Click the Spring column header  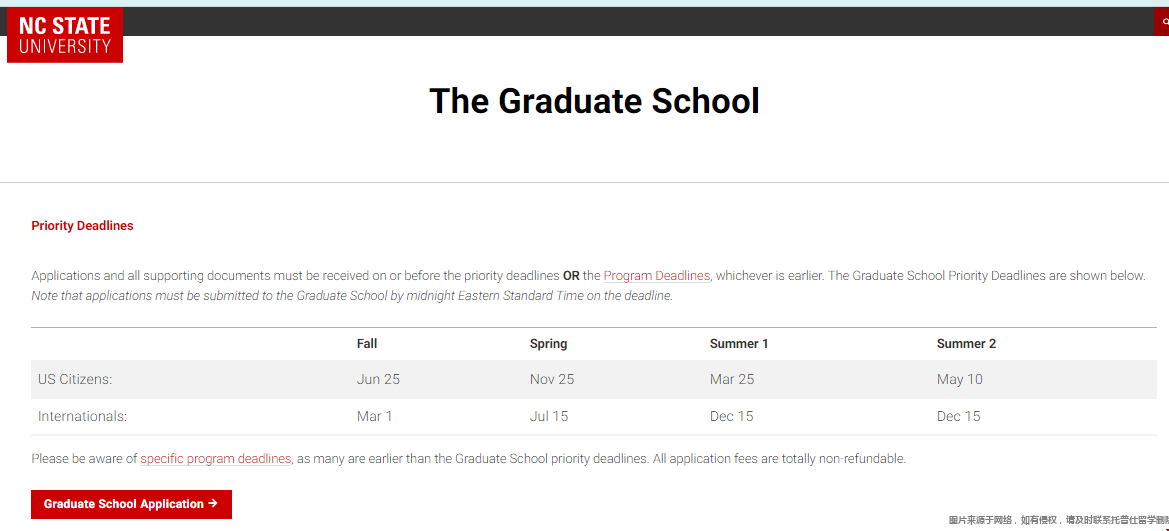548,344
